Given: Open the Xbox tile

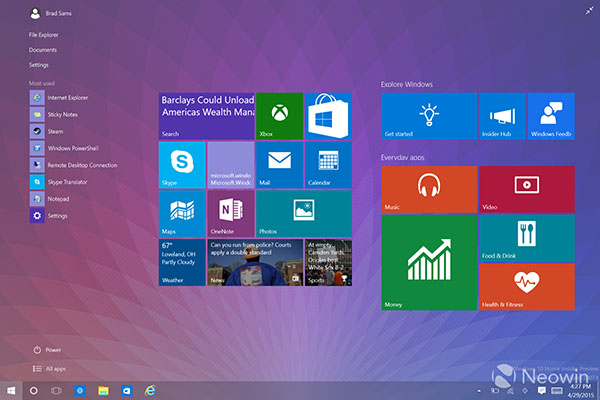Looking at the screenshot, I should click(279, 116).
